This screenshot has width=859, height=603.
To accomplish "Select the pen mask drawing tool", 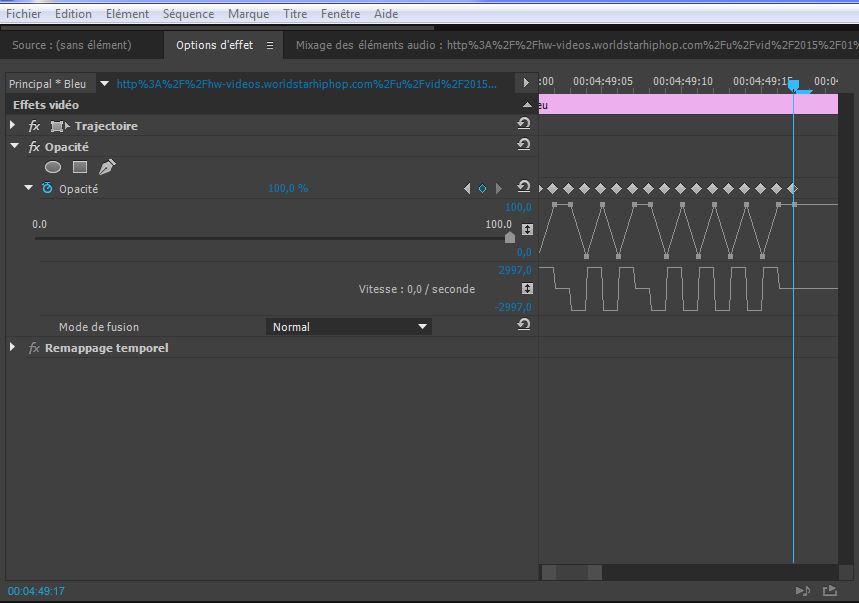I will (107, 167).
